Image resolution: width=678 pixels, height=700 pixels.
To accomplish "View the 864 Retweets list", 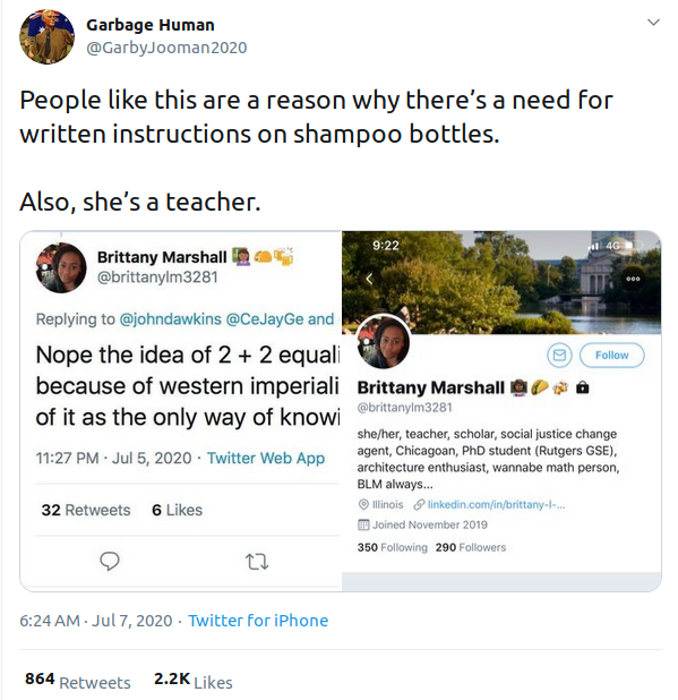I will coord(77,680).
